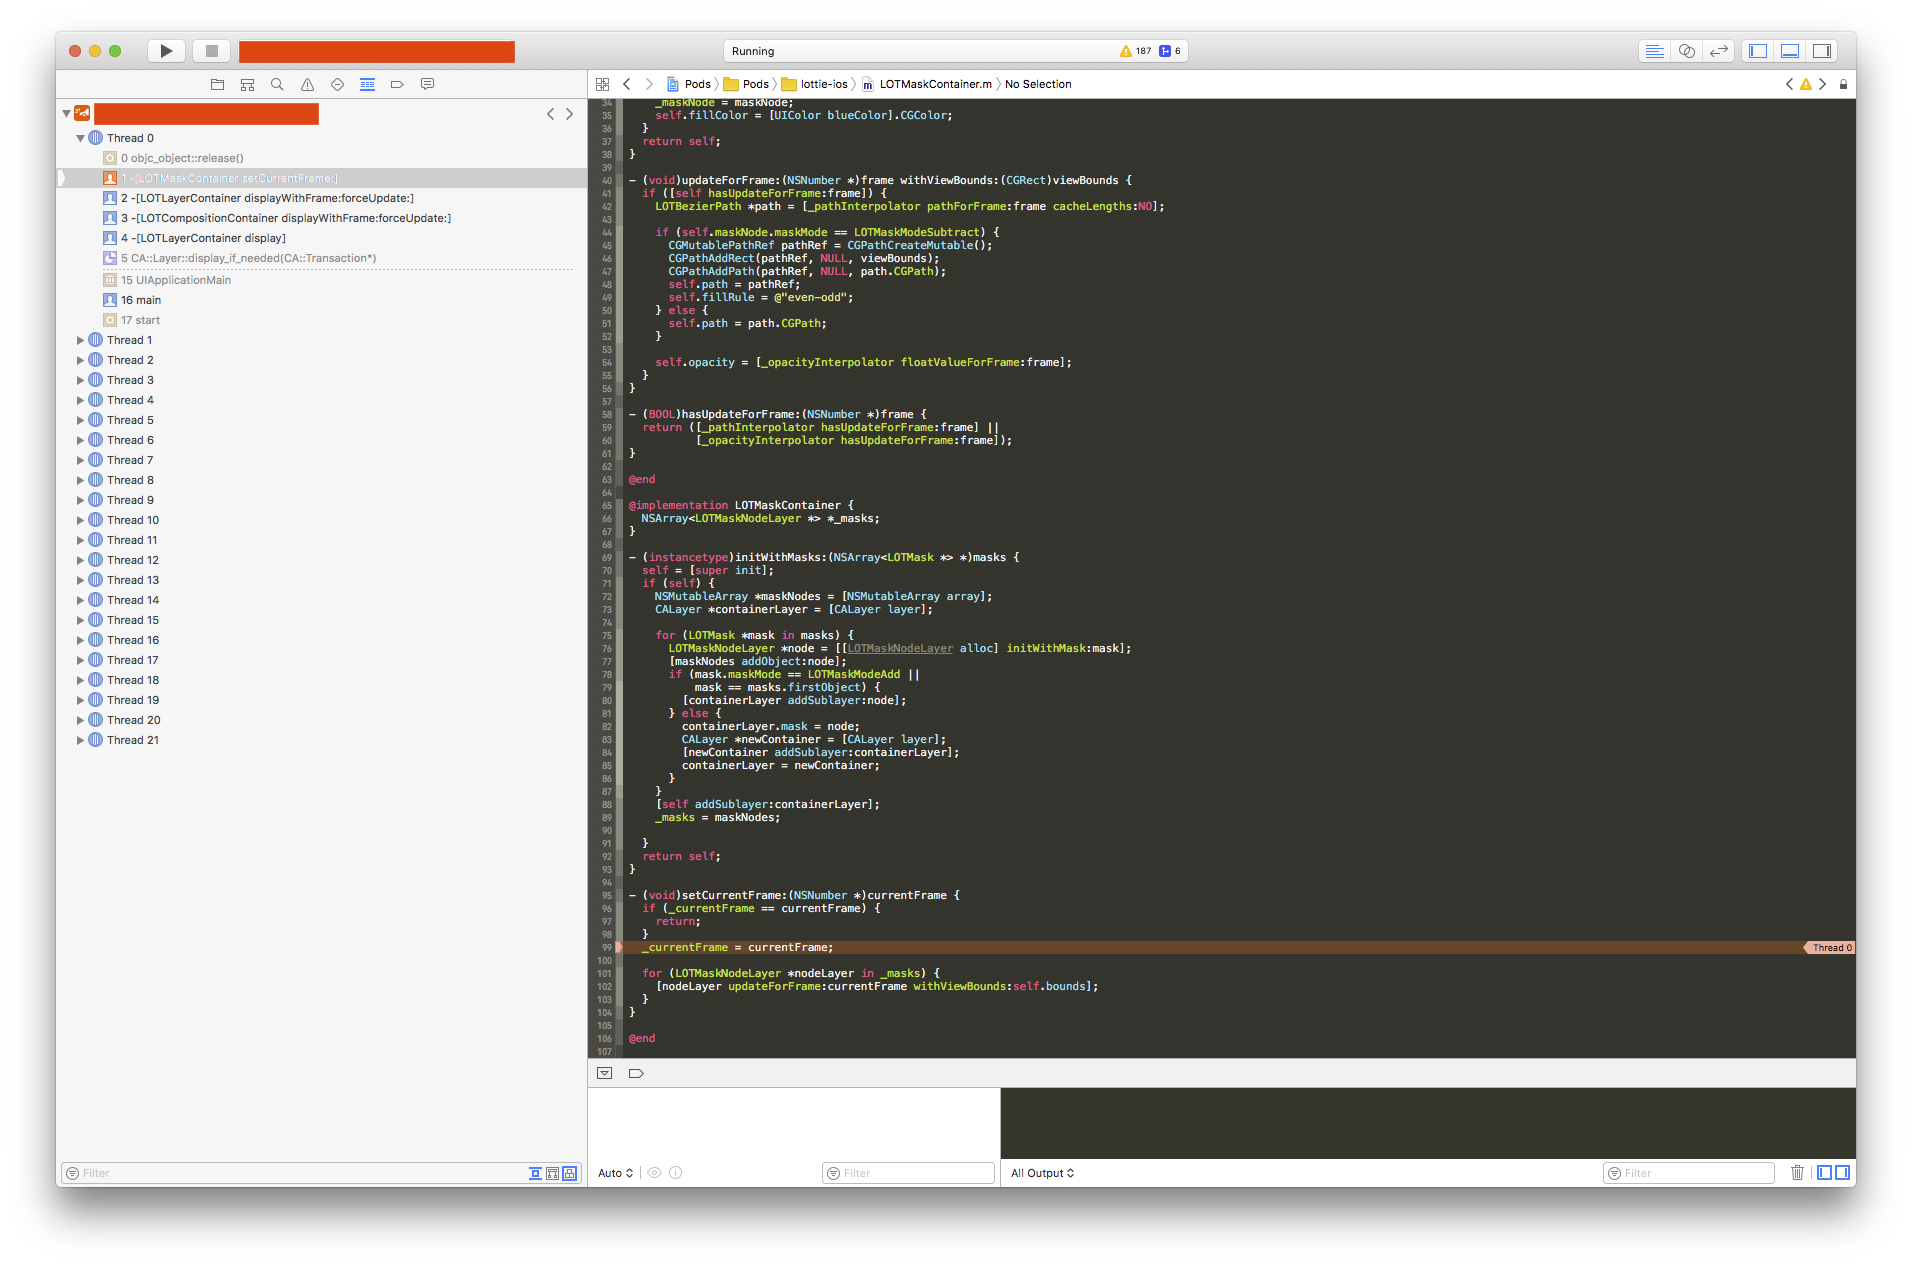Open the Find navigator magnifier icon
Viewport: 1912px width, 1267px height.
277,85
